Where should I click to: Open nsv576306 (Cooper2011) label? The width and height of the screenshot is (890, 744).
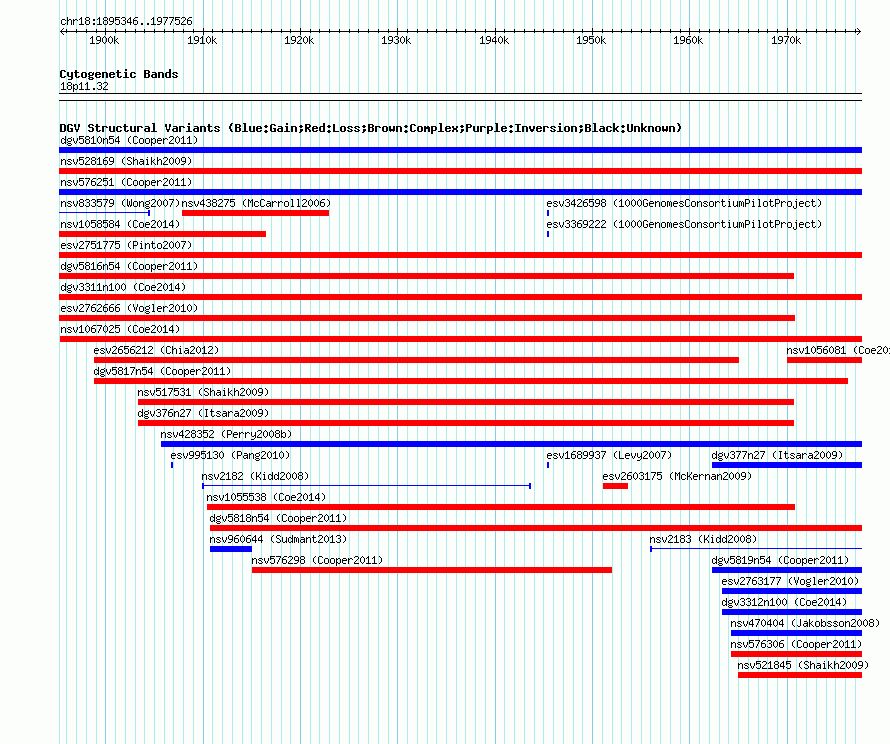click(796, 644)
